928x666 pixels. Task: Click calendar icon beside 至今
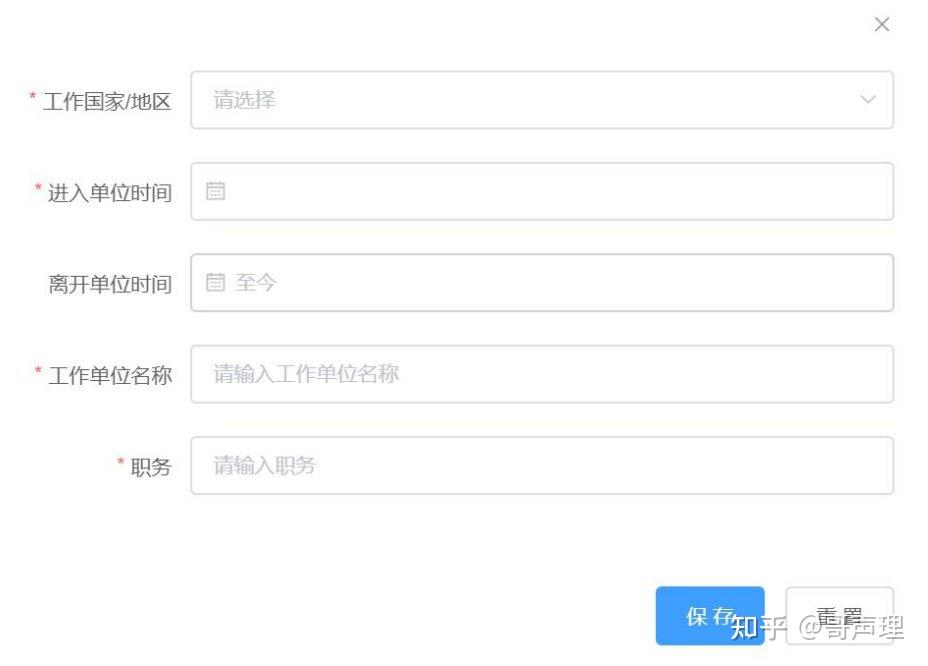[x=215, y=282]
